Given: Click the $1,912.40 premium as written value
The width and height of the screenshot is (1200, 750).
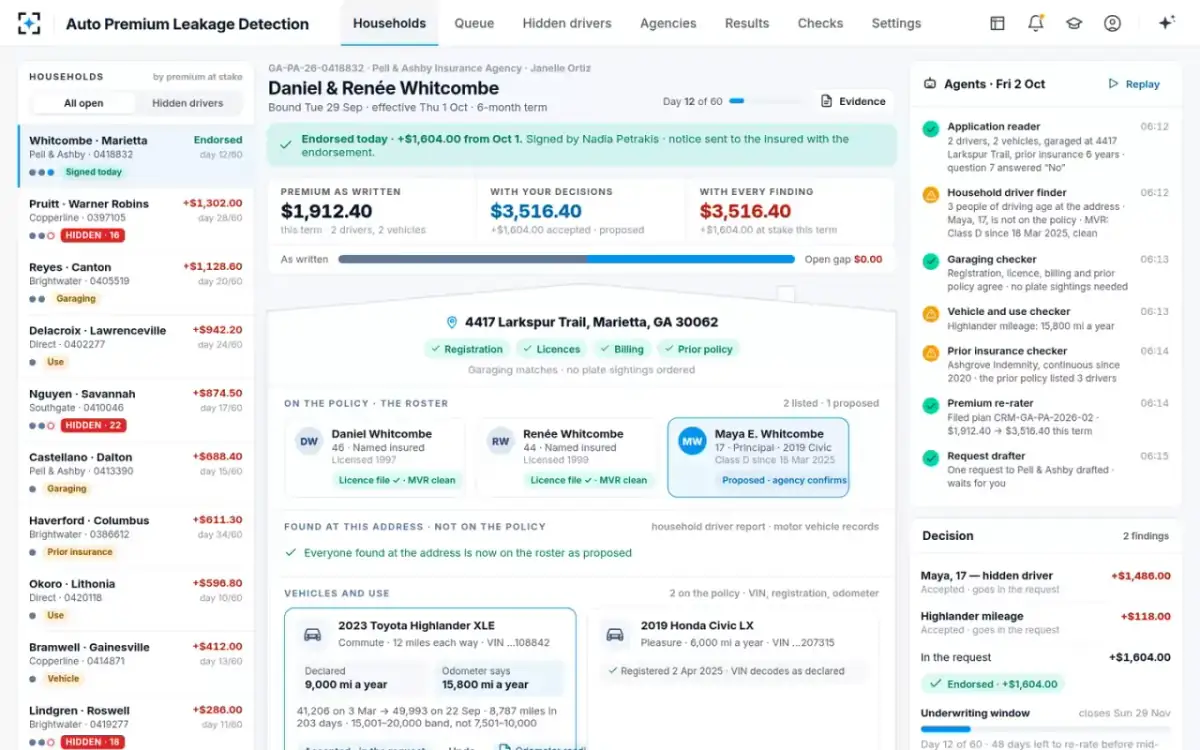Looking at the screenshot, I should pyautogui.click(x=326, y=211).
